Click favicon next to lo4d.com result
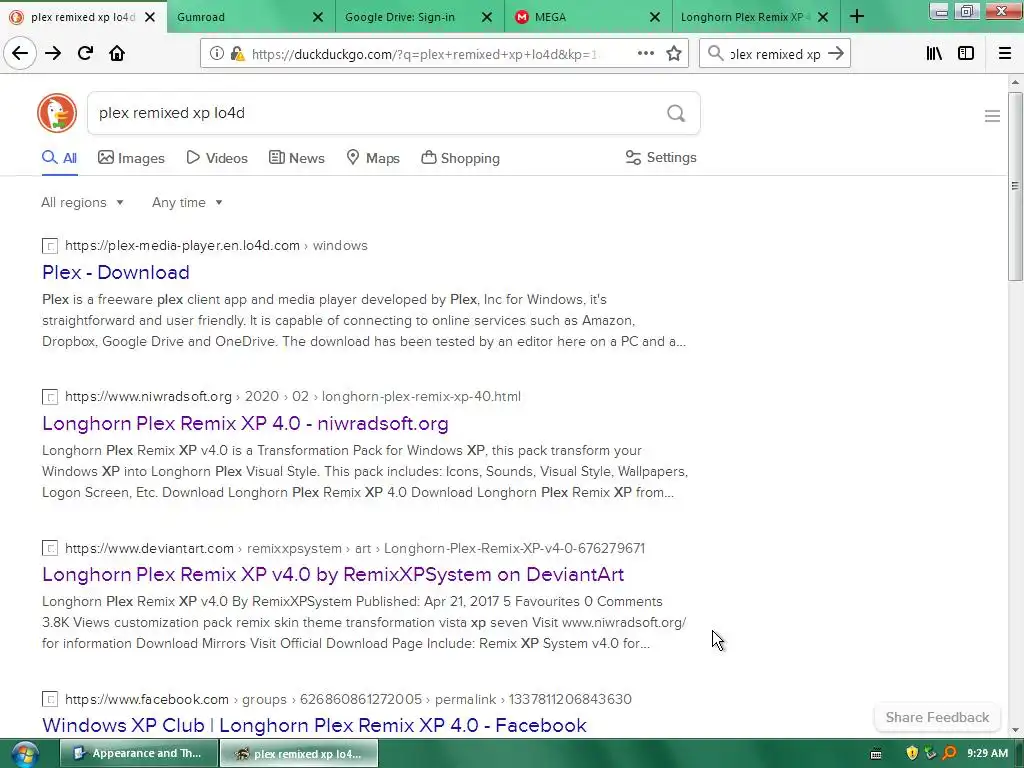 [50, 246]
